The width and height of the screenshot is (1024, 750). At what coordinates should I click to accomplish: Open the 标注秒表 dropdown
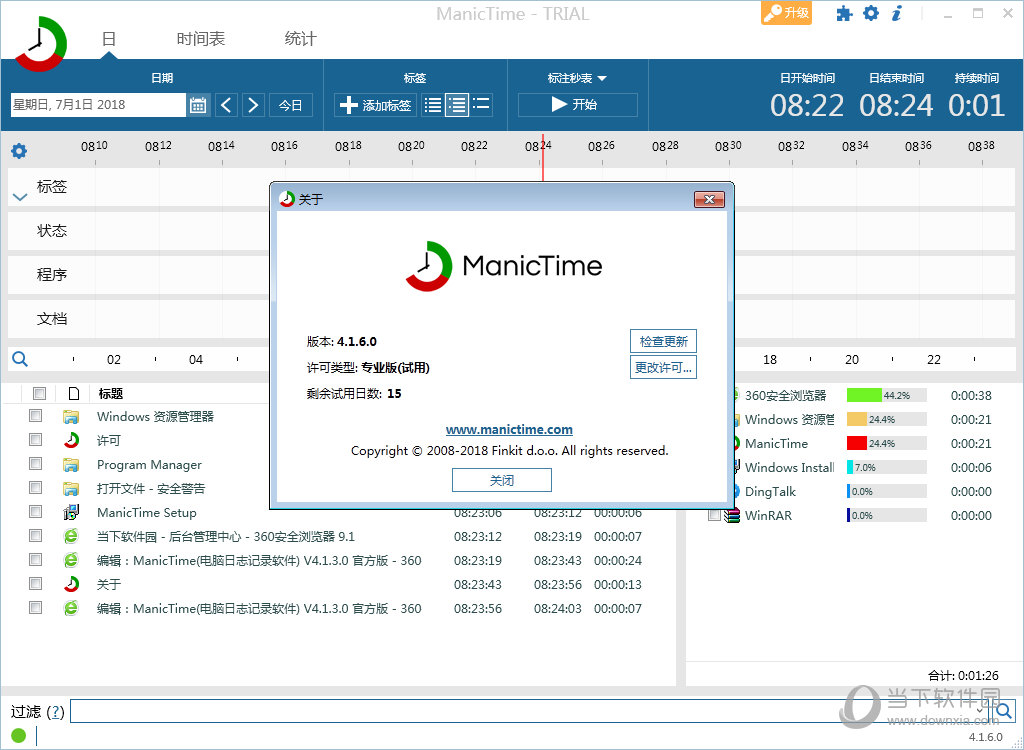click(577, 78)
